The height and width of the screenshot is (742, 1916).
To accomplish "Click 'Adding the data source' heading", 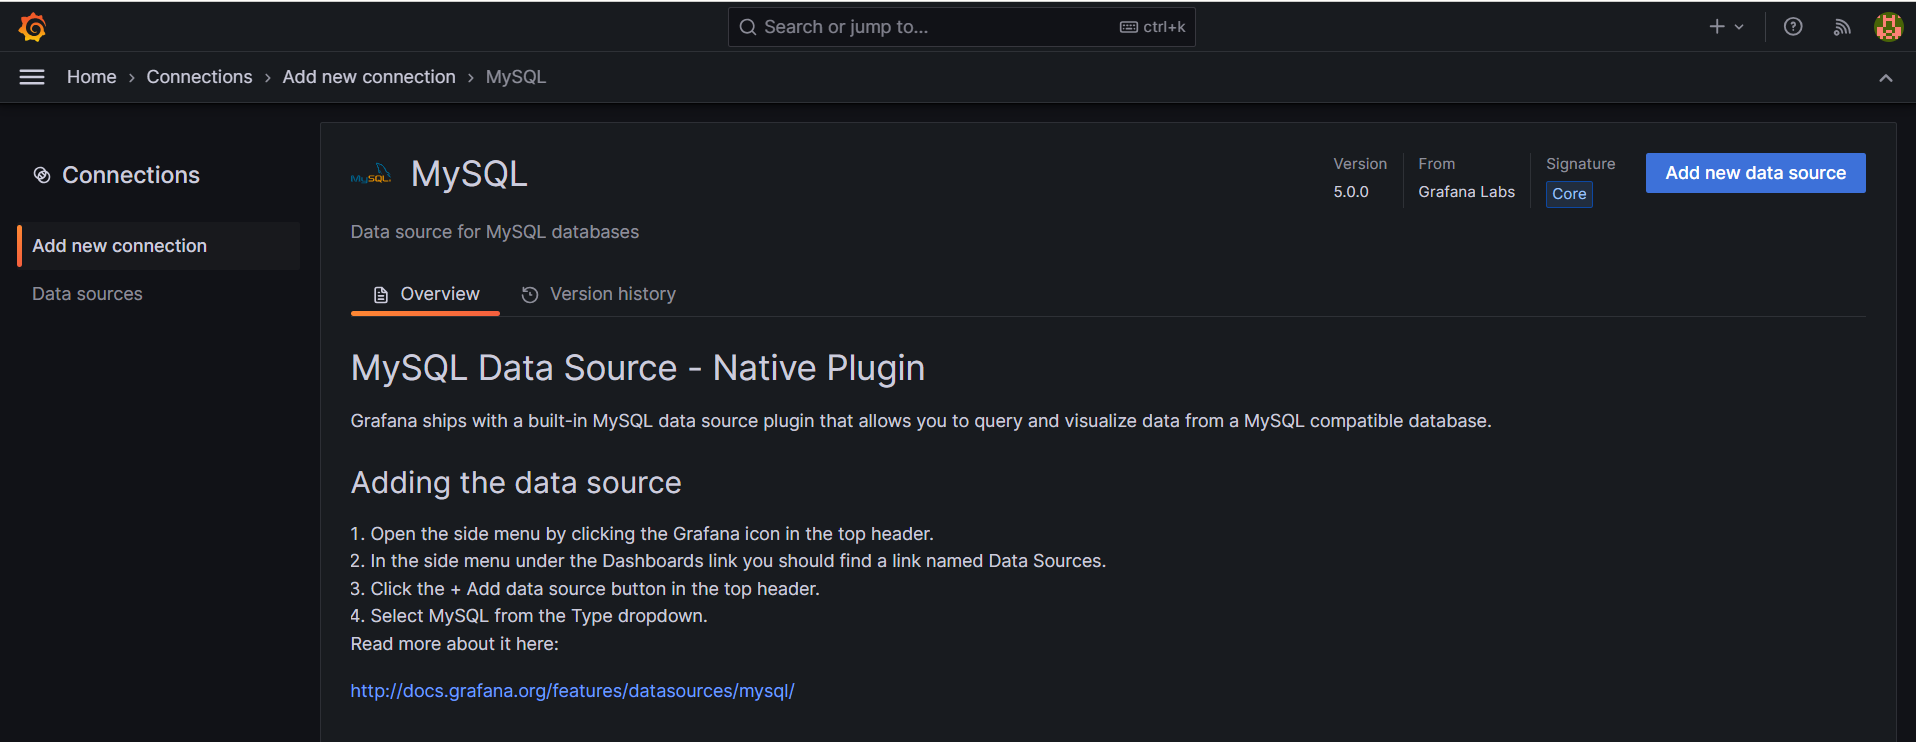I will tap(516, 483).
